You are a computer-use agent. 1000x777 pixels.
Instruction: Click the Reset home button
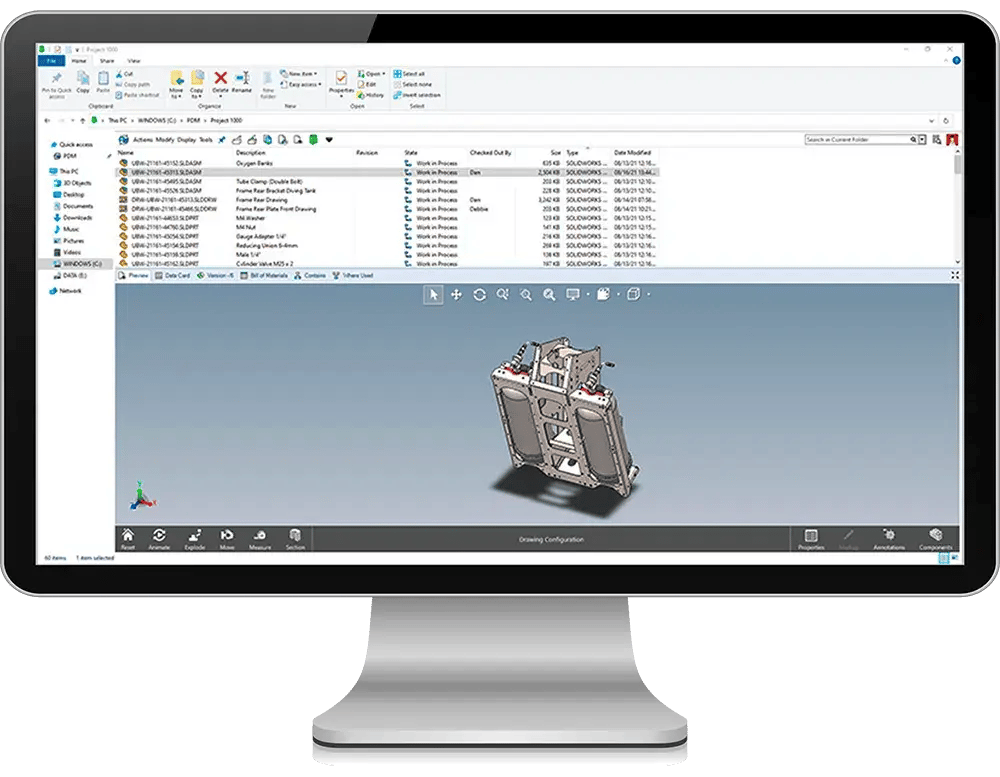point(128,538)
